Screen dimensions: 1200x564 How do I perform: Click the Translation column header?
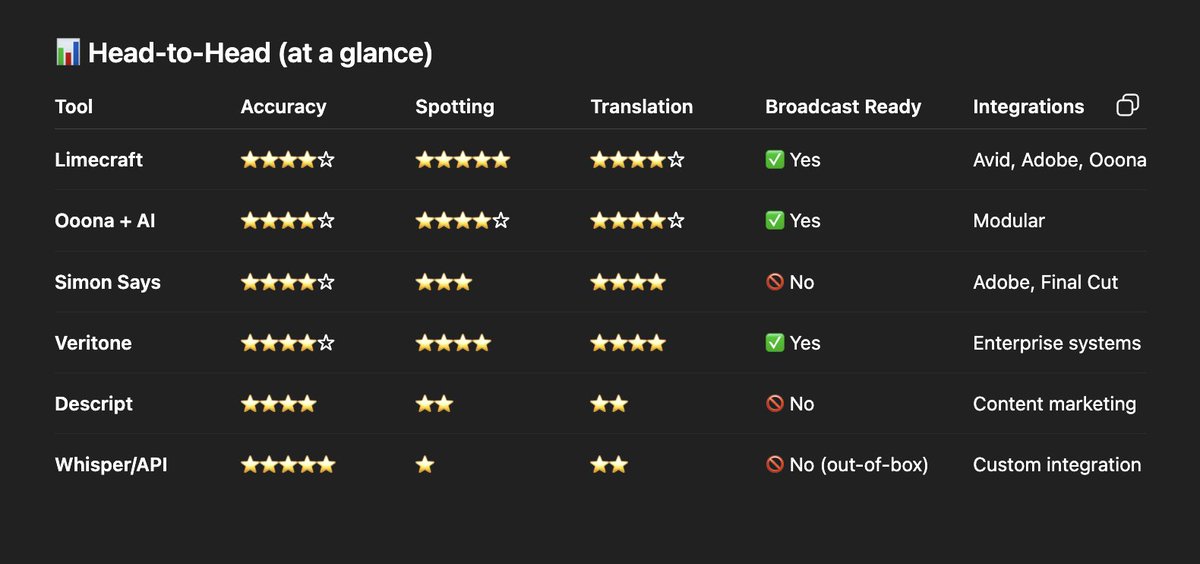[x=642, y=107]
